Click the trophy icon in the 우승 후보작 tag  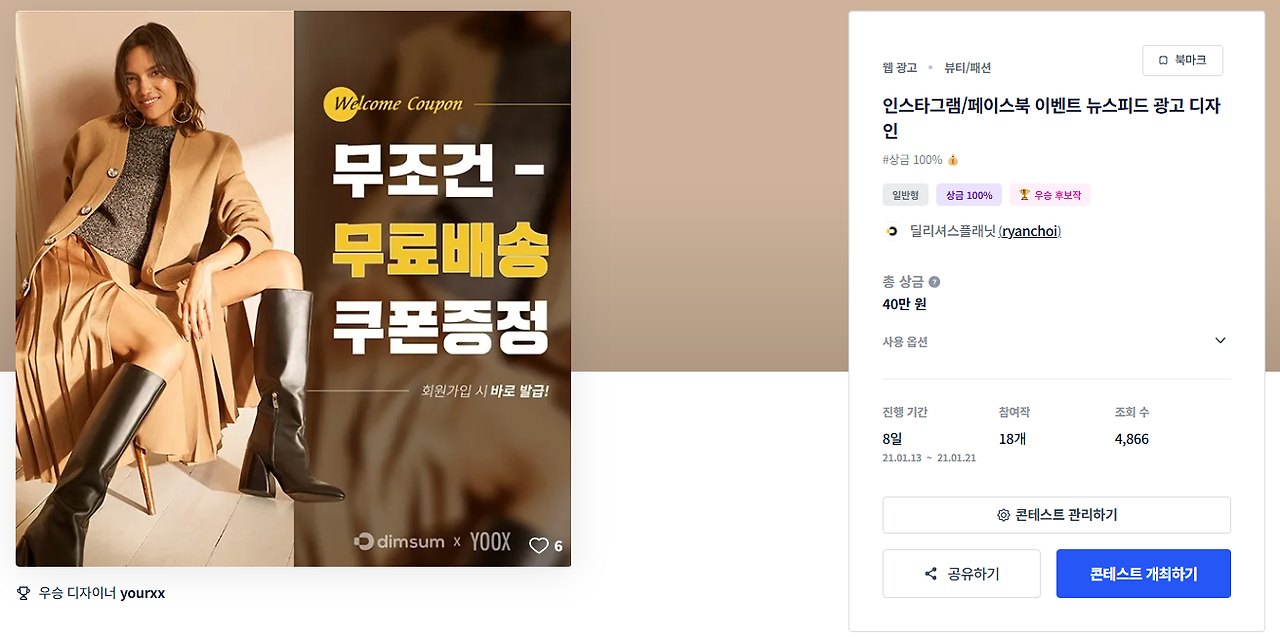click(1024, 195)
